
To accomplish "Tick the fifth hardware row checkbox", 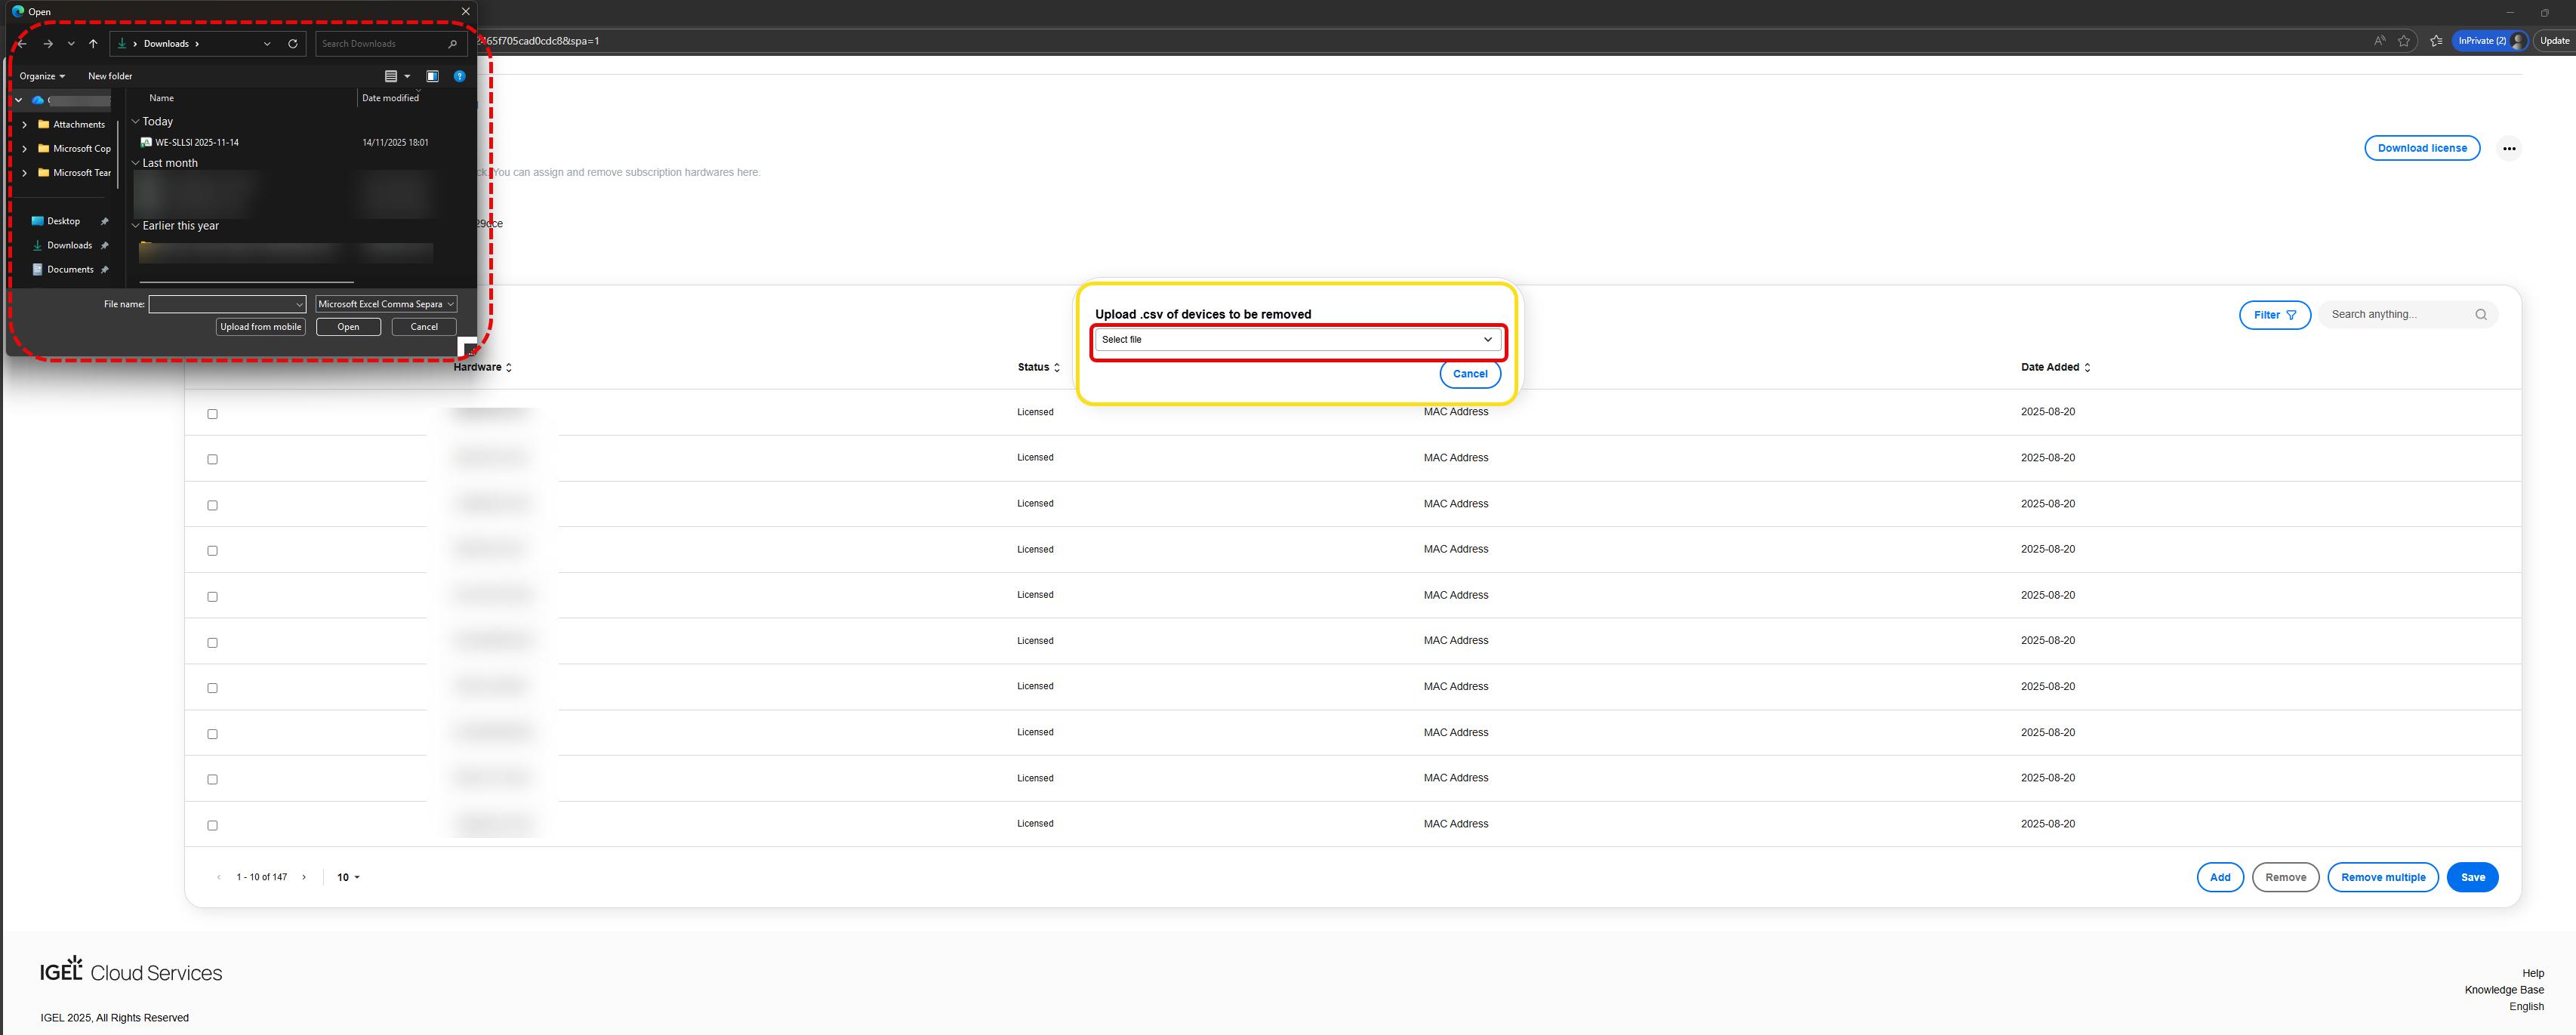I will coord(212,597).
